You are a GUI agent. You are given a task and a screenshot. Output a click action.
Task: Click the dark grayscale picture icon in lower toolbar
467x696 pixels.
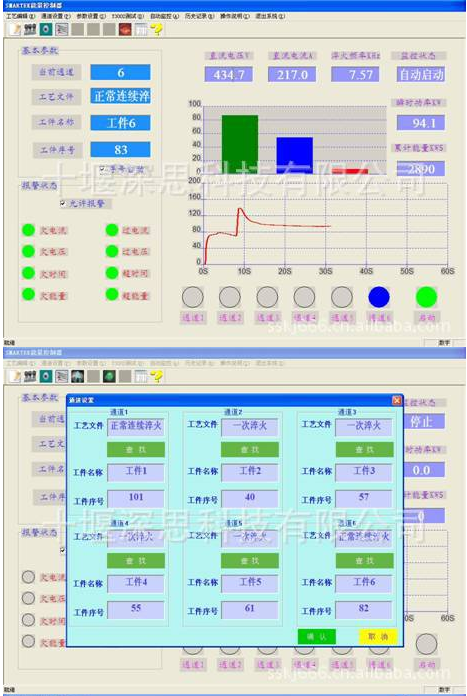click(77, 376)
